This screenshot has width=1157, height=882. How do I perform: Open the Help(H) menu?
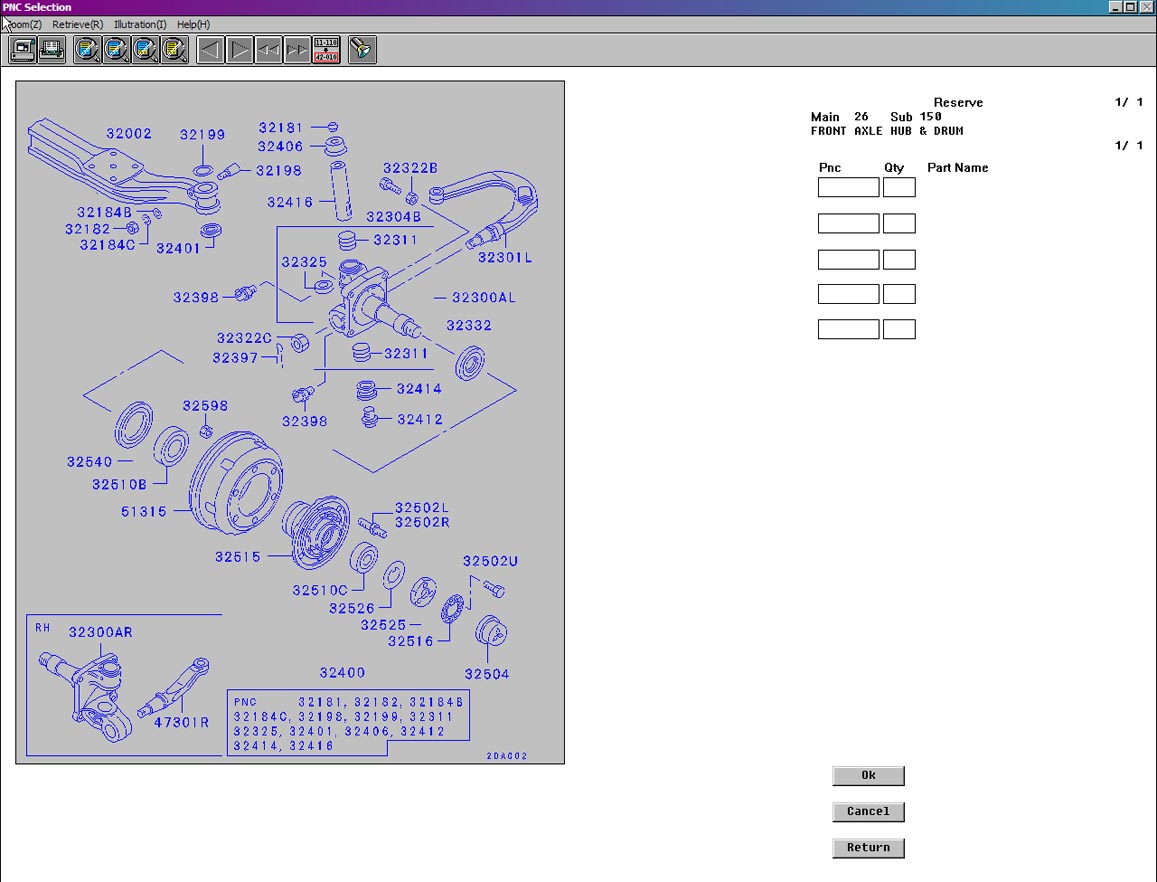pyautogui.click(x=193, y=24)
